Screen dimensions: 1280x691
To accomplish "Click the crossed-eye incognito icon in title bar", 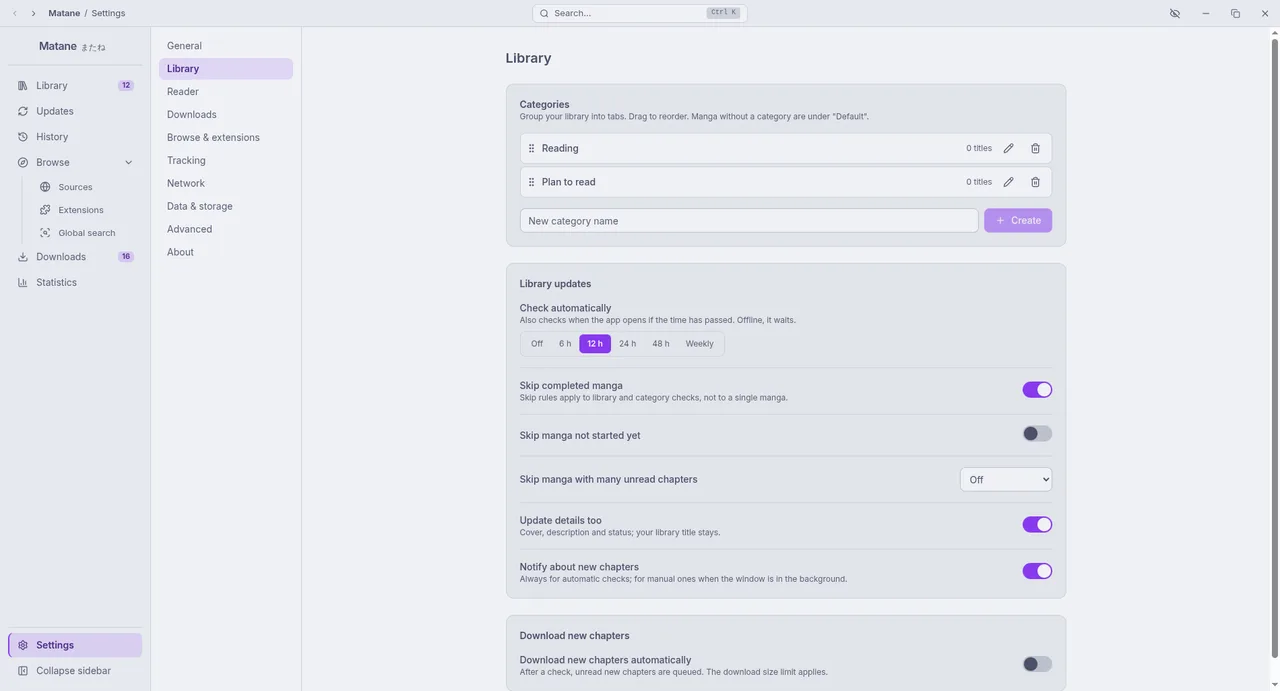I will point(1175,13).
